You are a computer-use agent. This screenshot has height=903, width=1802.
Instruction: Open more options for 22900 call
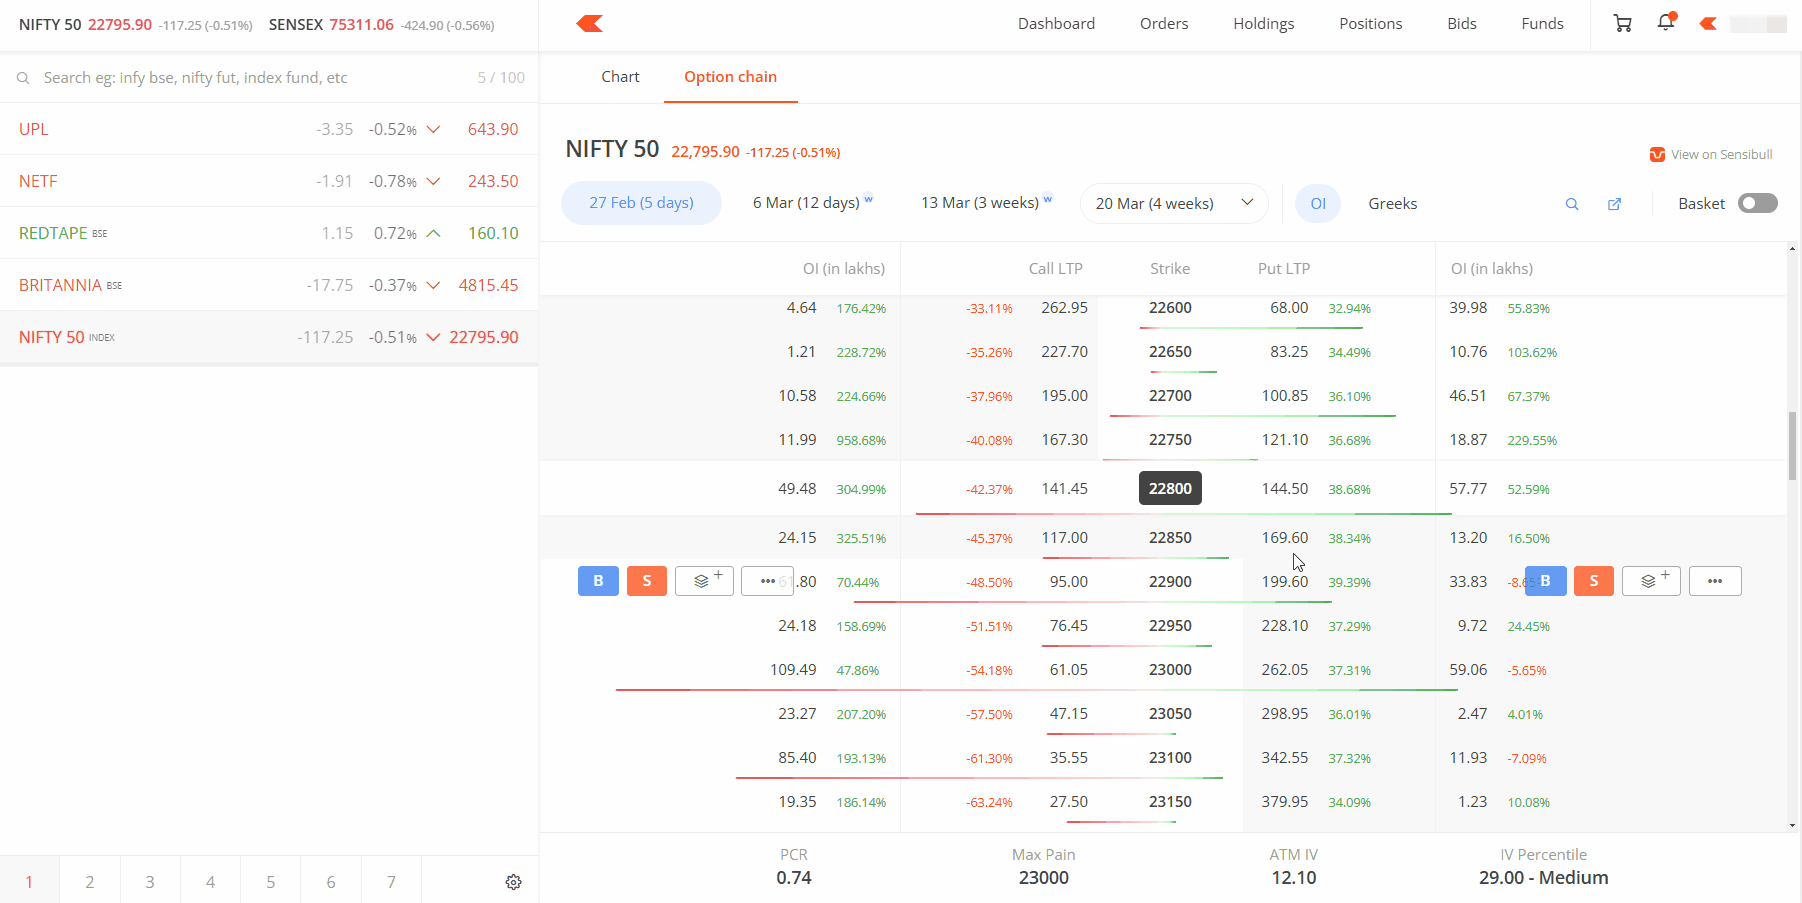767,581
